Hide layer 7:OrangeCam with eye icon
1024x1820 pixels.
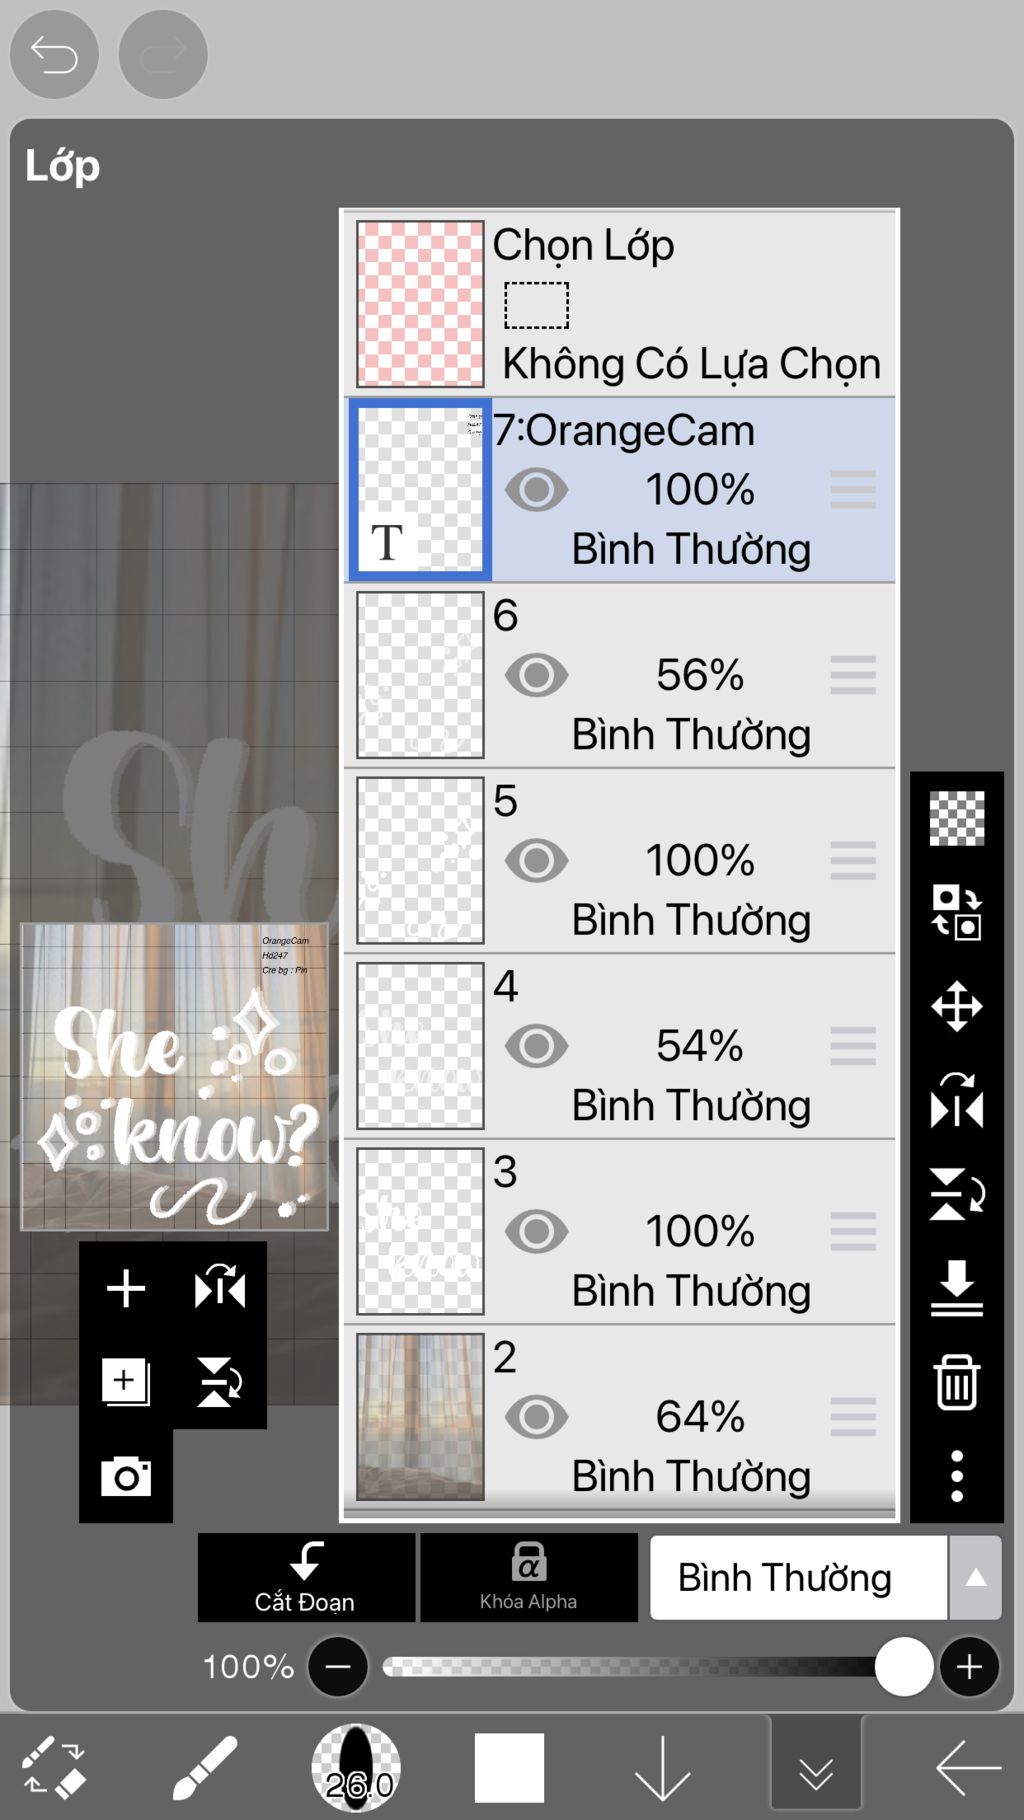537,490
